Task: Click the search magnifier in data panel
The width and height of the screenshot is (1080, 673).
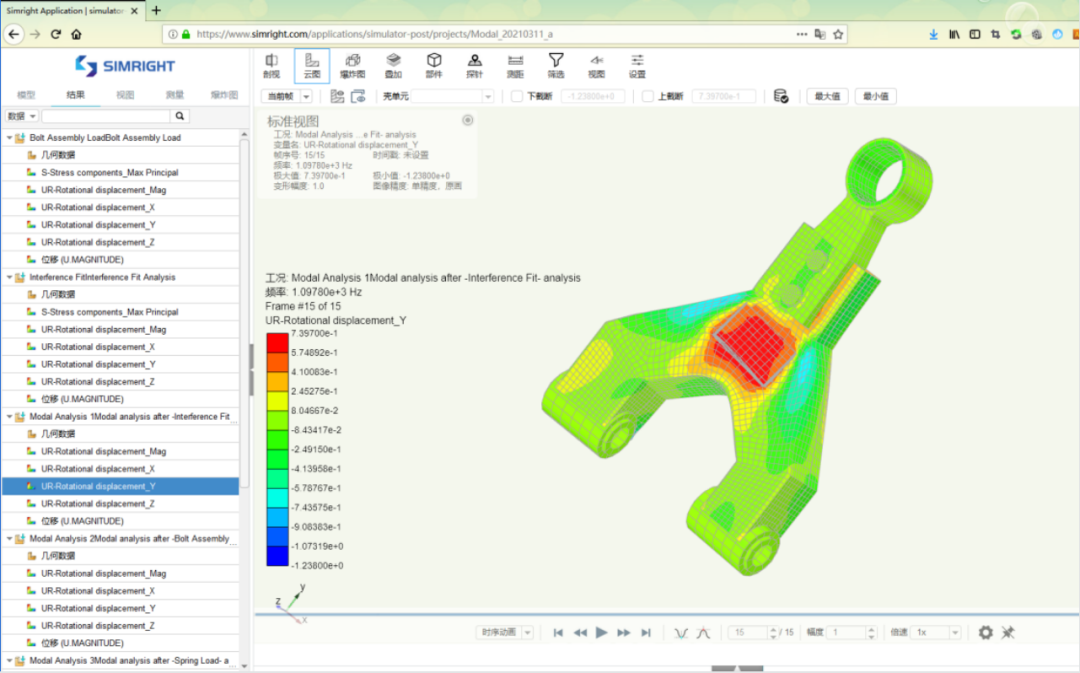Action: tap(180, 116)
